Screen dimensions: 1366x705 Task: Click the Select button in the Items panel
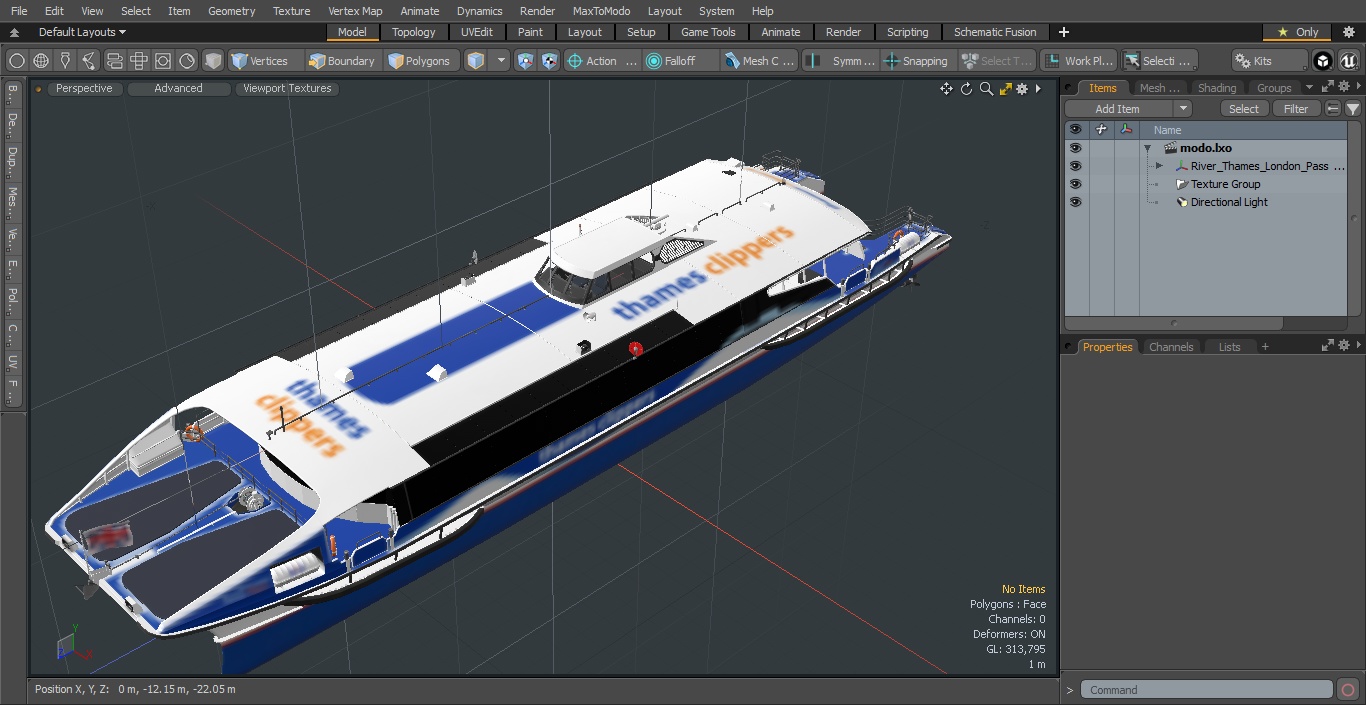pyautogui.click(x=1244, y=109)
